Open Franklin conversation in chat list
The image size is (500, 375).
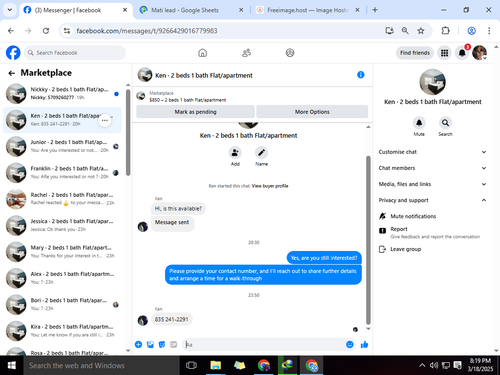[62, 173]
